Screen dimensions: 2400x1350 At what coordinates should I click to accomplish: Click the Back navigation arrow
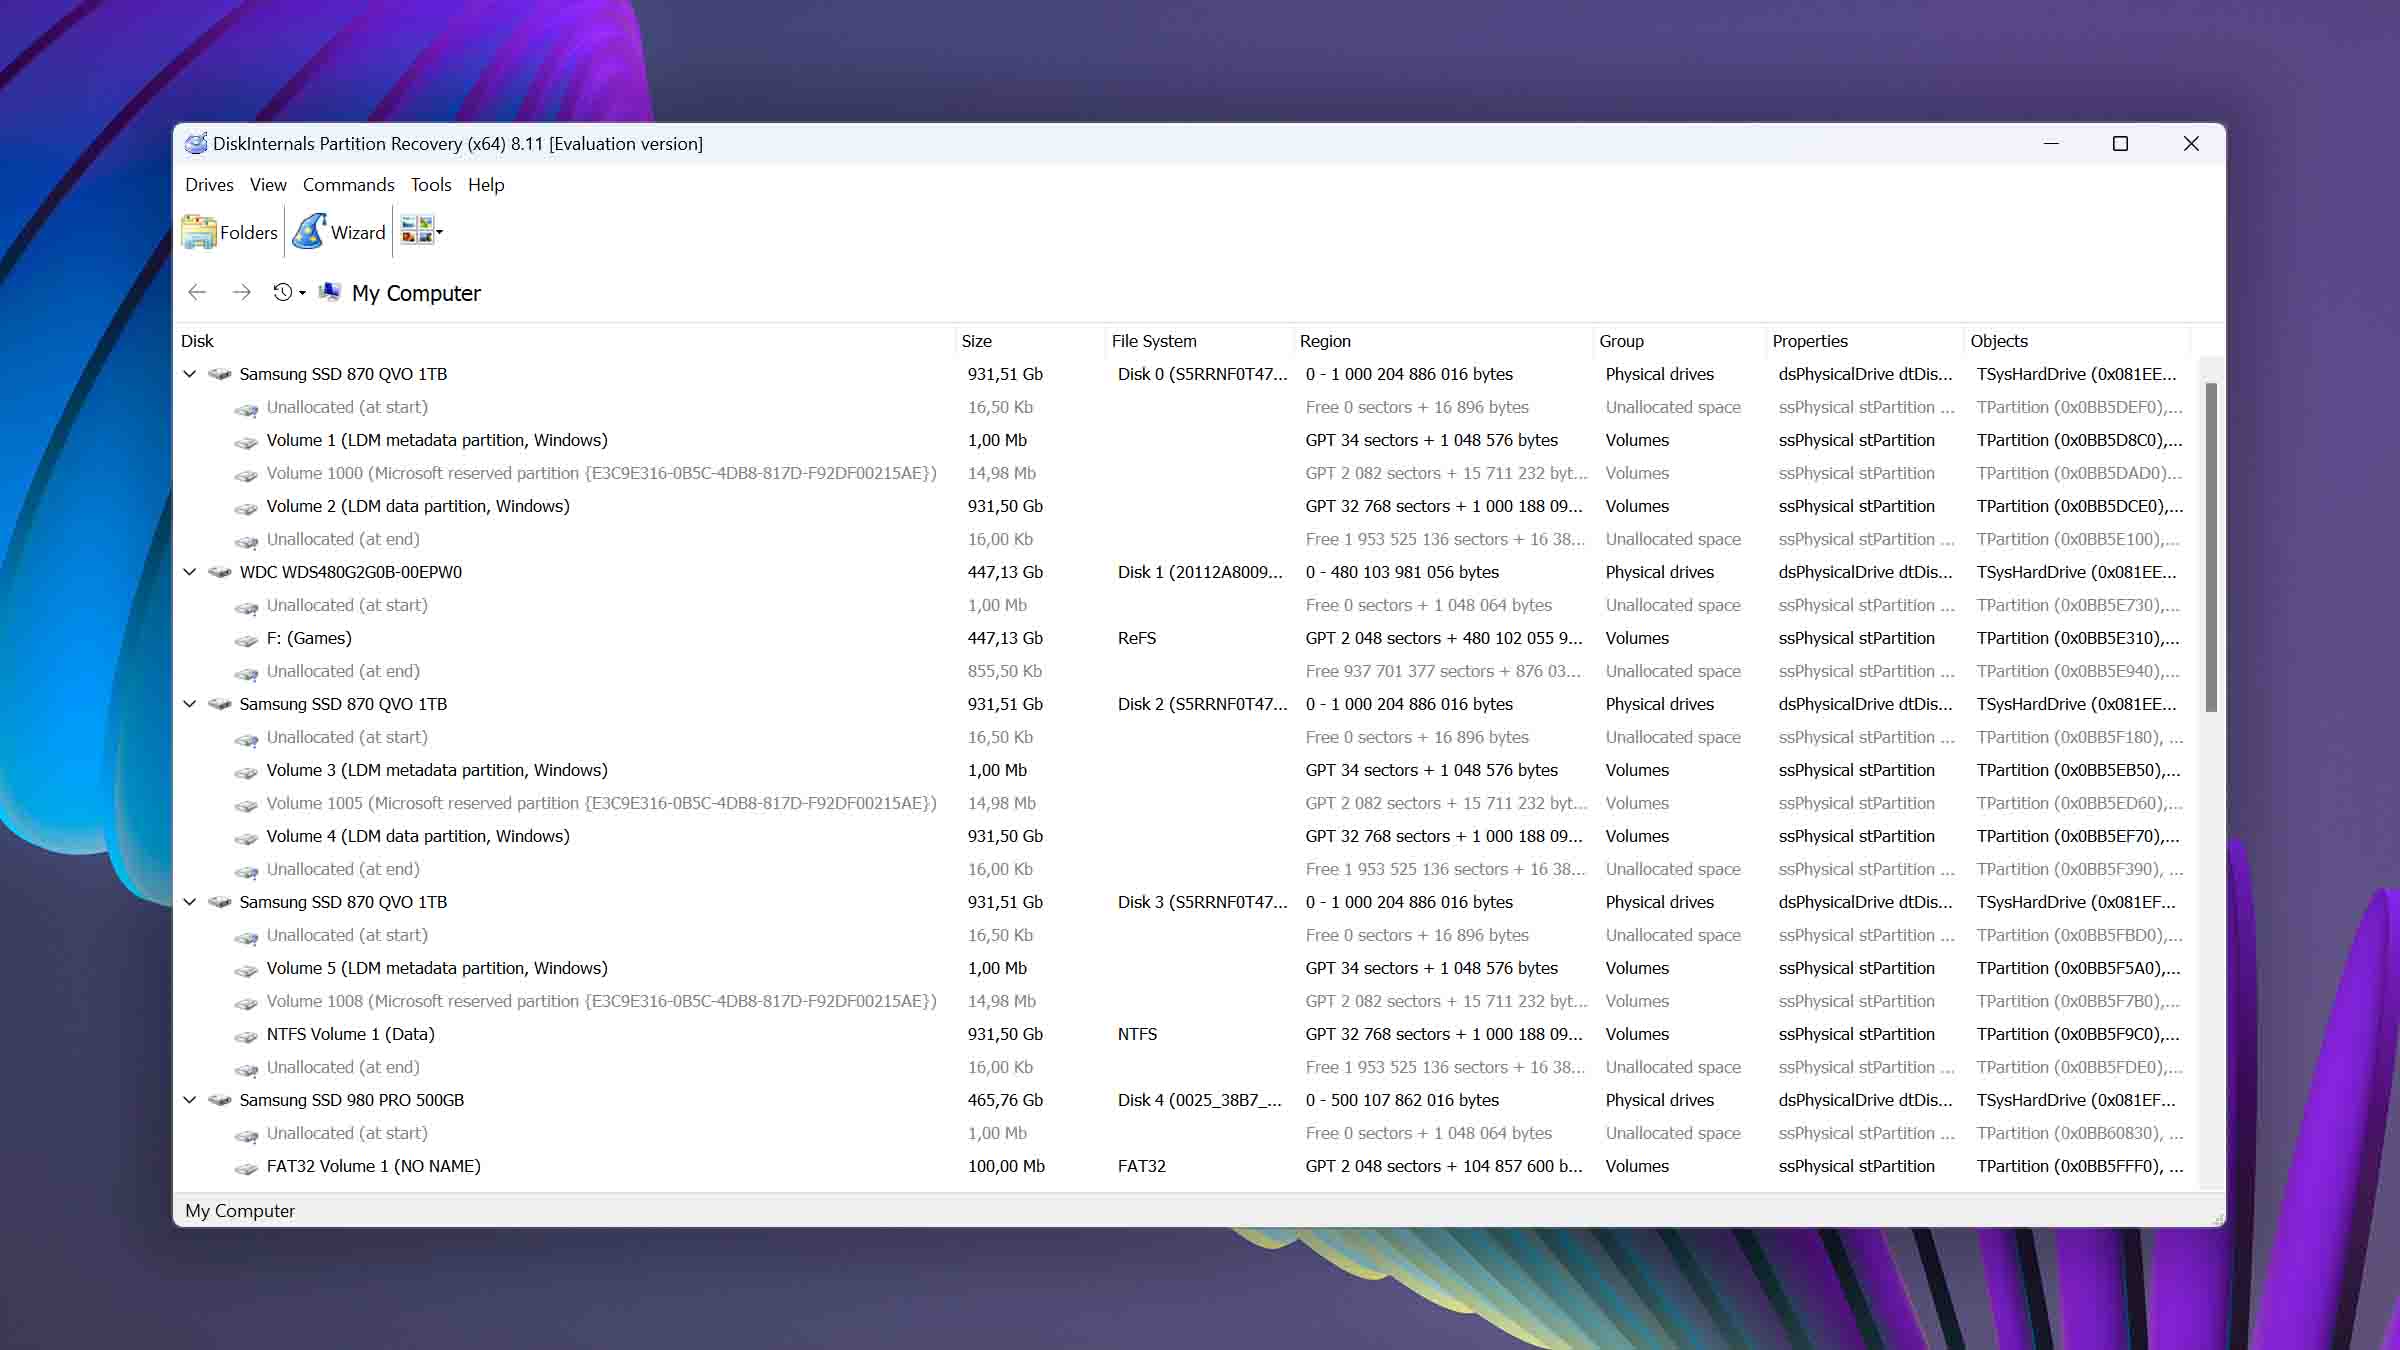(197, 292)
